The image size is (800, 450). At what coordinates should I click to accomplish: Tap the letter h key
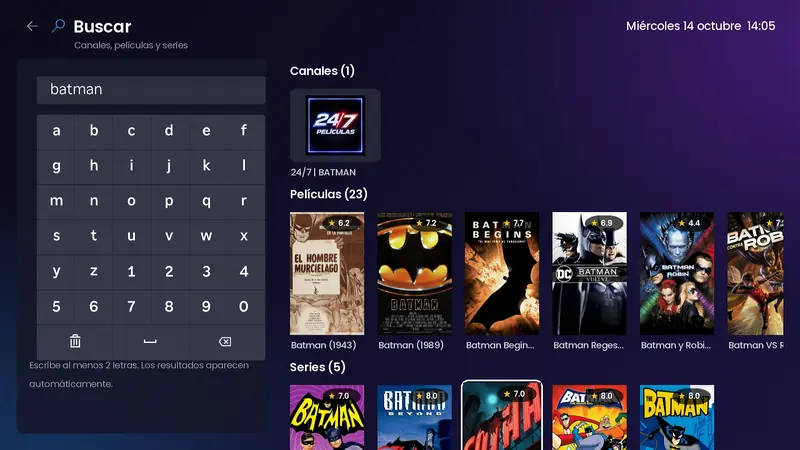(94, 166)
